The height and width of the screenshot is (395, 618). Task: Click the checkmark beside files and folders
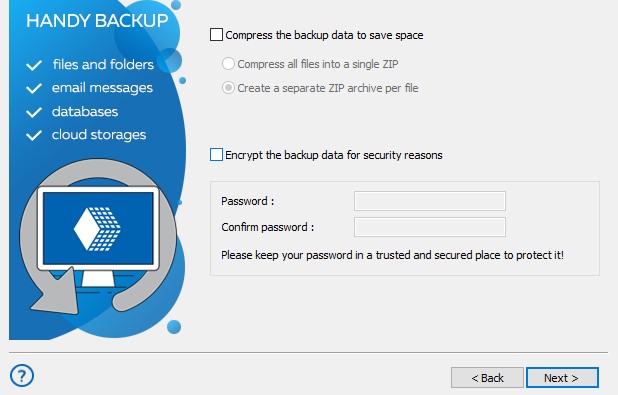(34, 65)
